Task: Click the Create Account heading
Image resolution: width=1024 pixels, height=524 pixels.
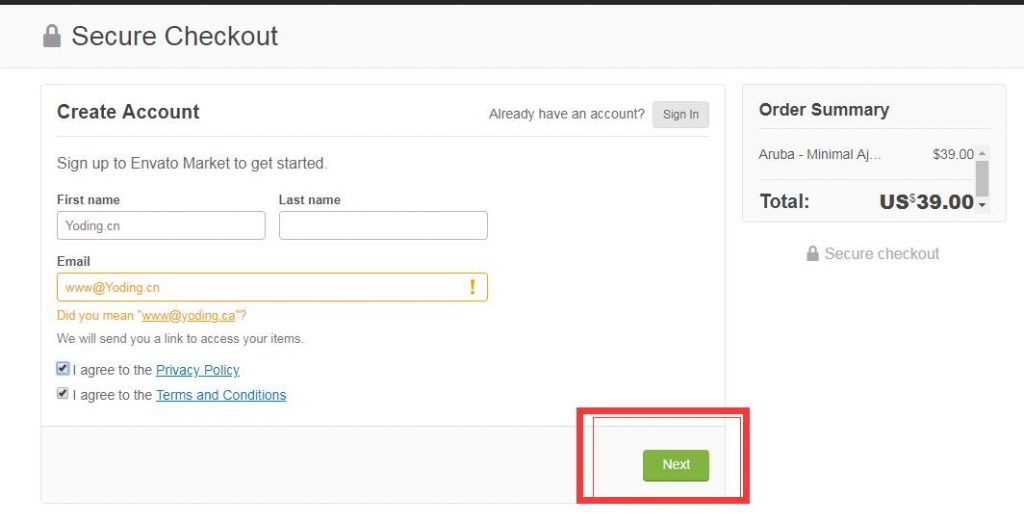Action: coord(128,112)
